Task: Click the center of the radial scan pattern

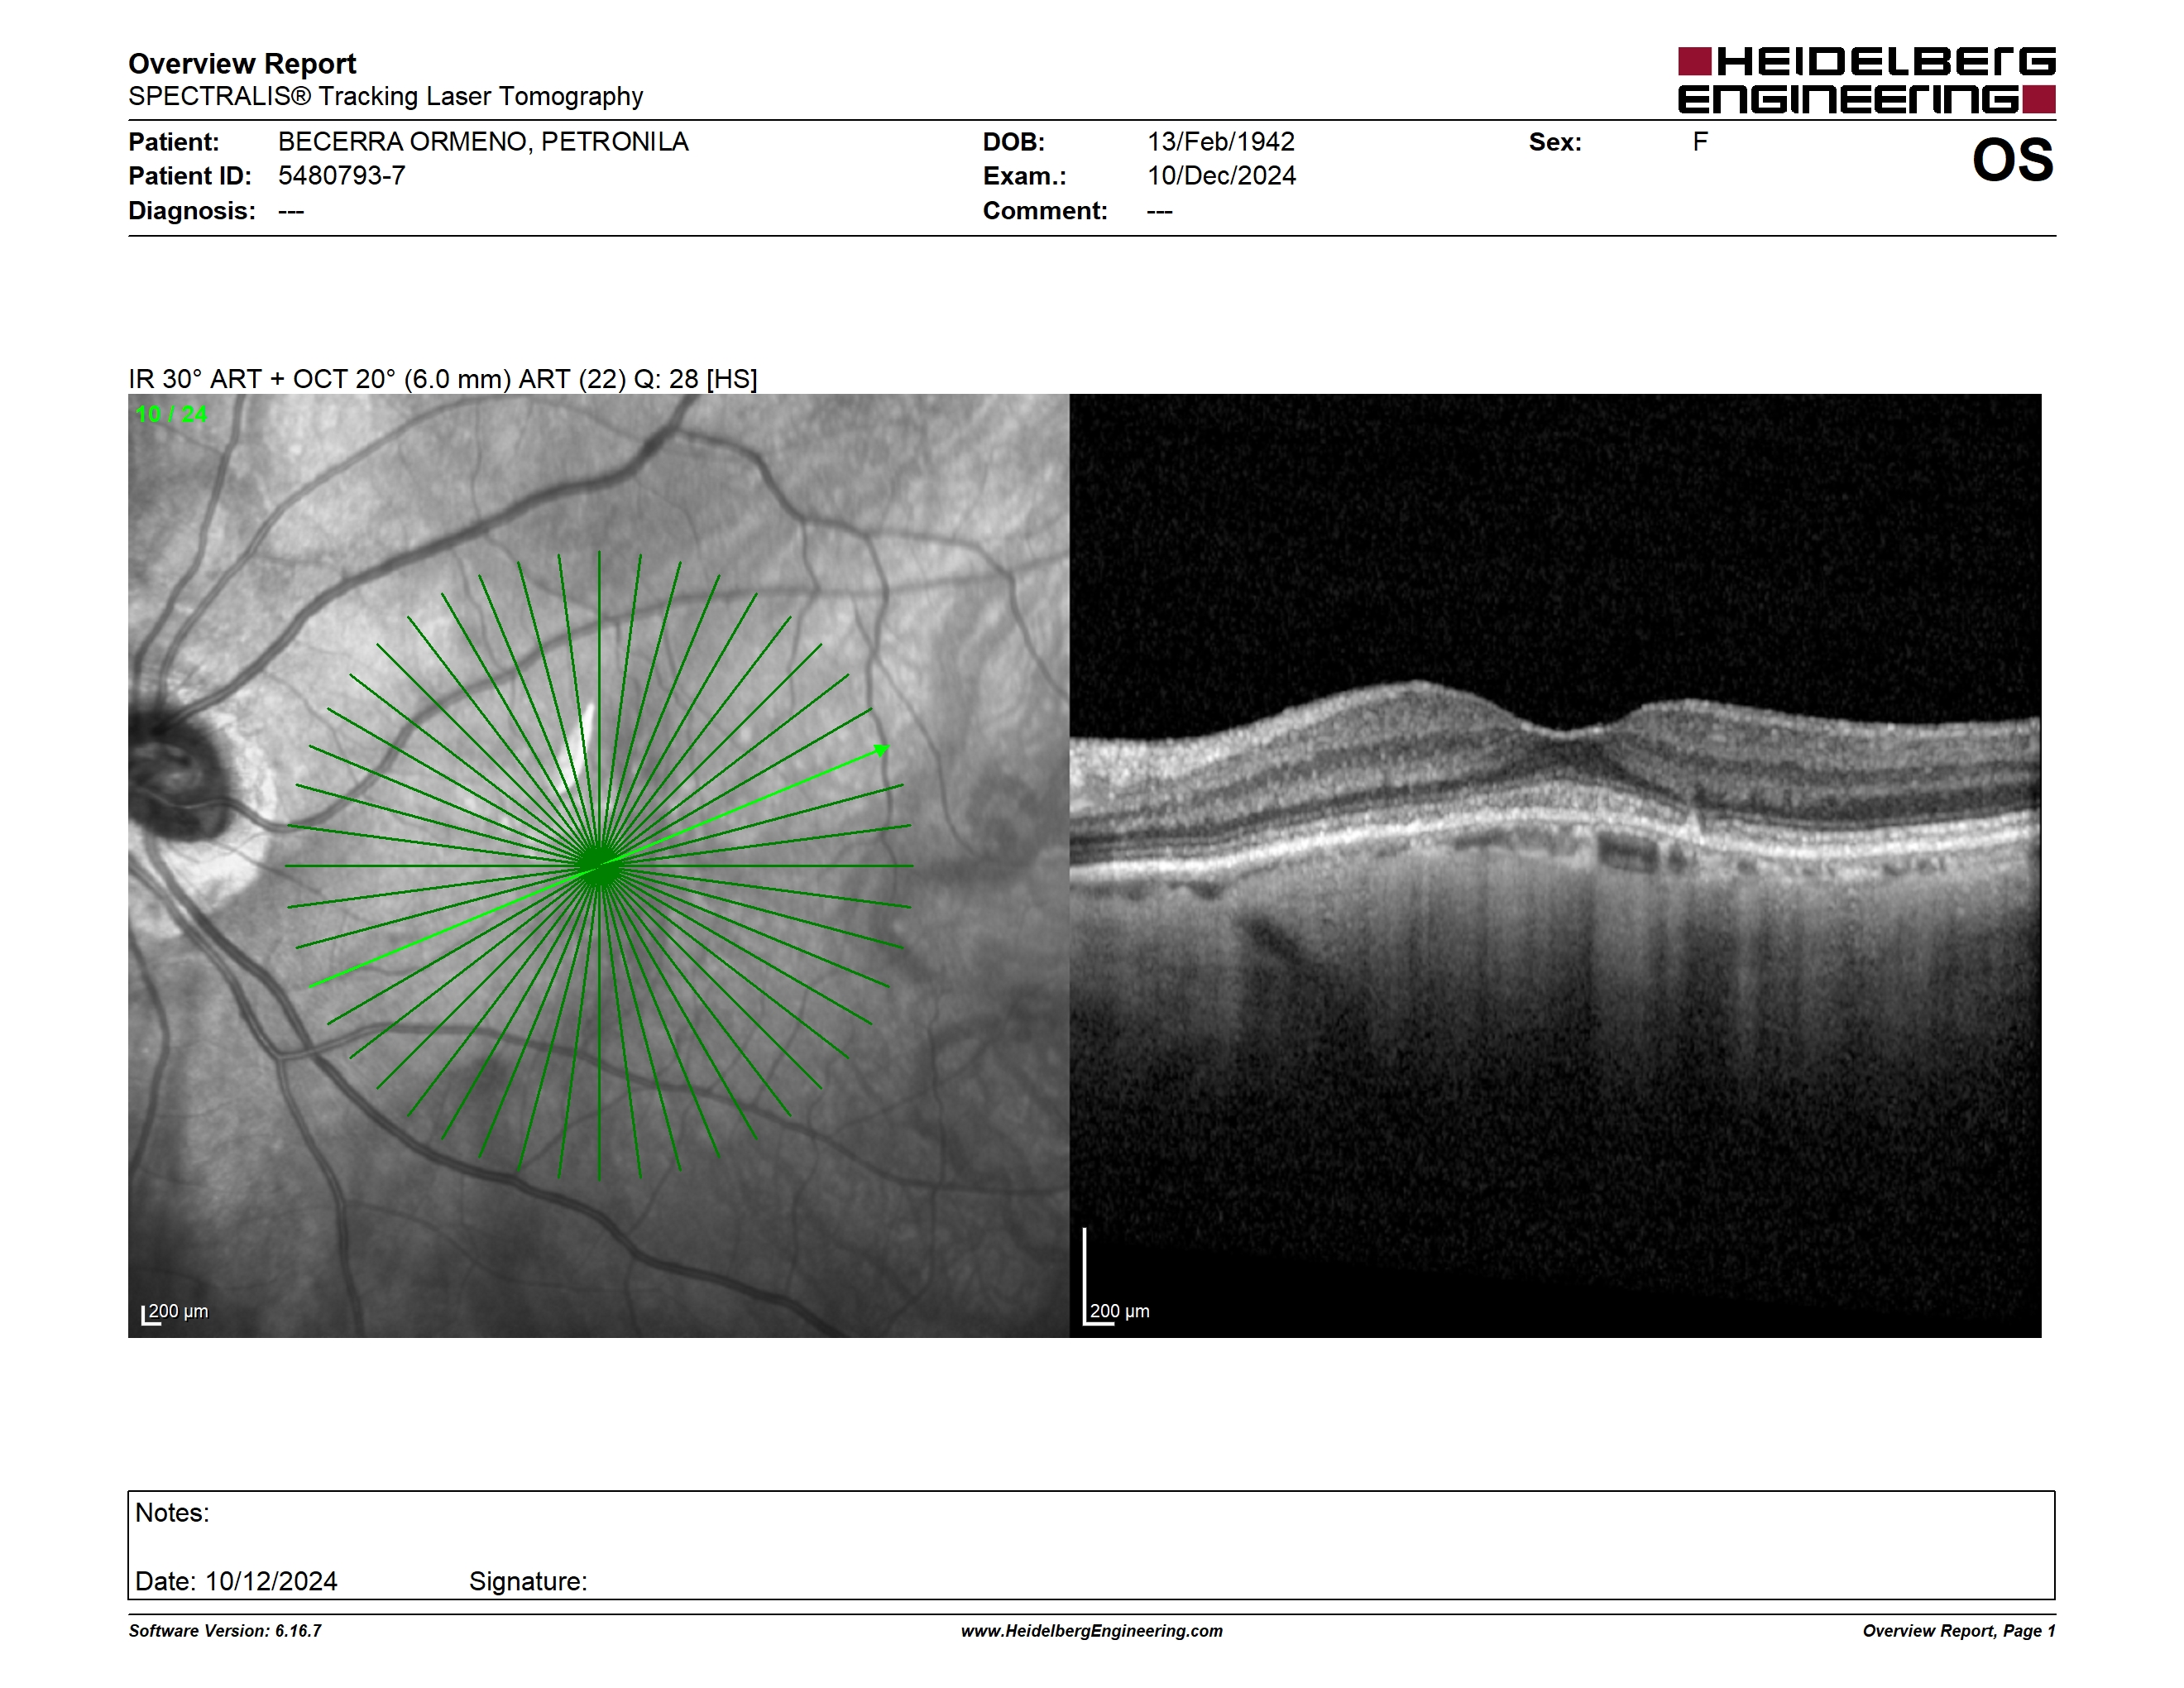Action: tap(599, 866)
